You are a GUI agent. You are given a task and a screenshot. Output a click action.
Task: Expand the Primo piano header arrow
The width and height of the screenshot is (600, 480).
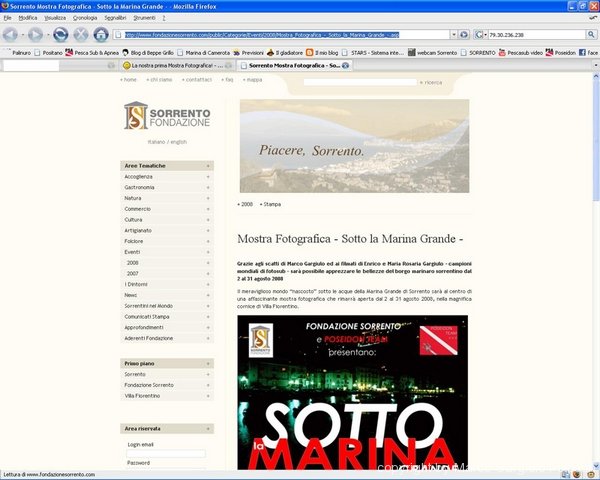pos(208,364)
